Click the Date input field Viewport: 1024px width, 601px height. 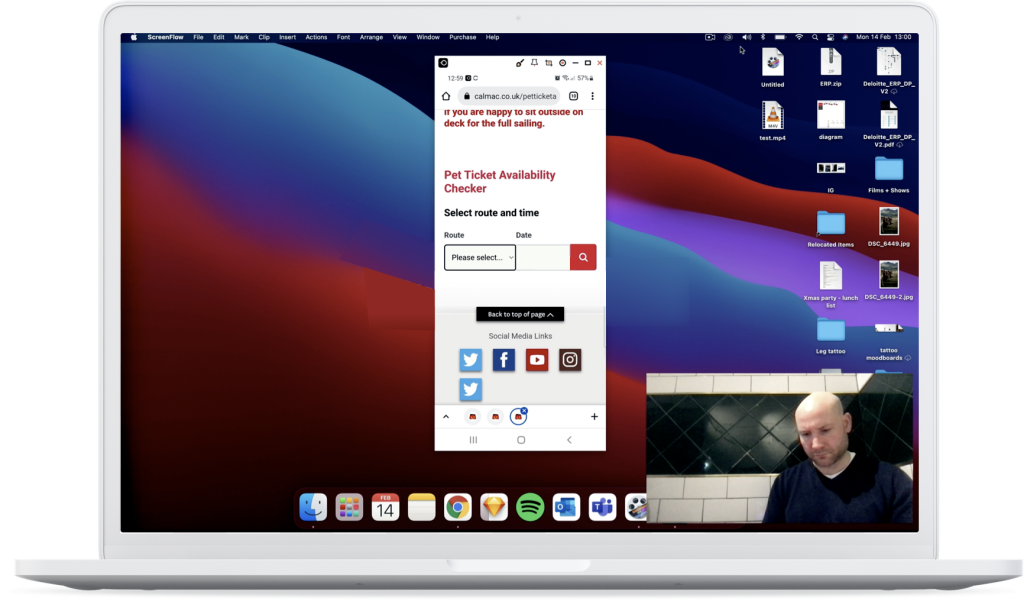coord(543,258)
